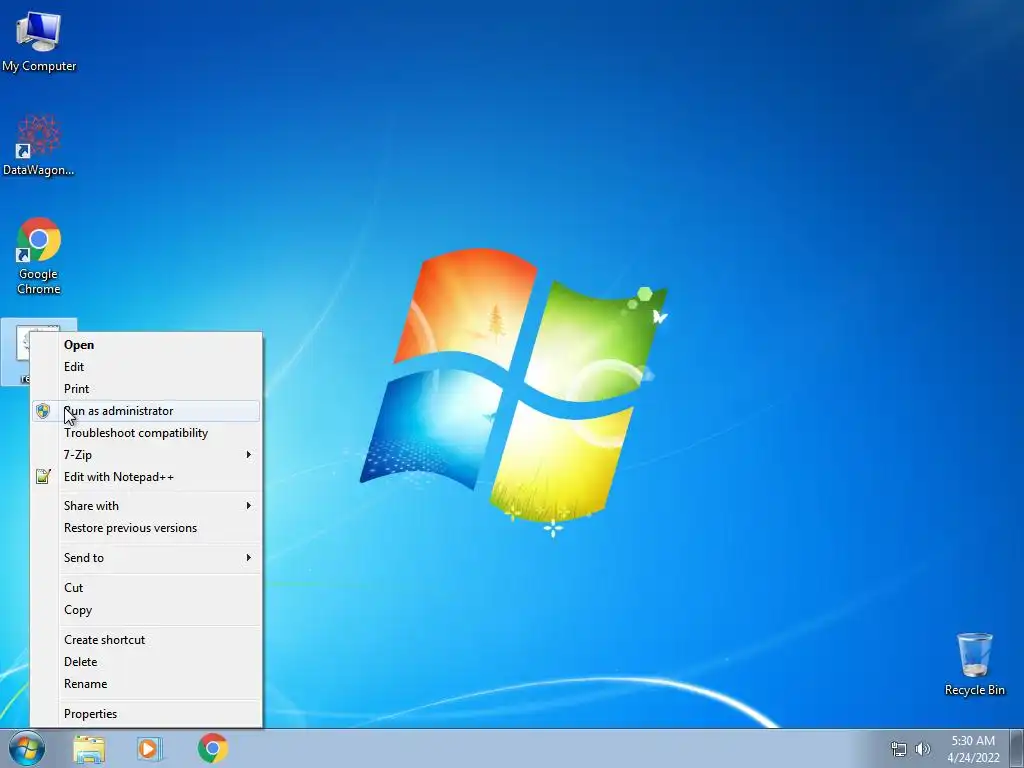Select Edit with Notepad++
This screenshot has height=768, width=1024.
coord(146,477)
